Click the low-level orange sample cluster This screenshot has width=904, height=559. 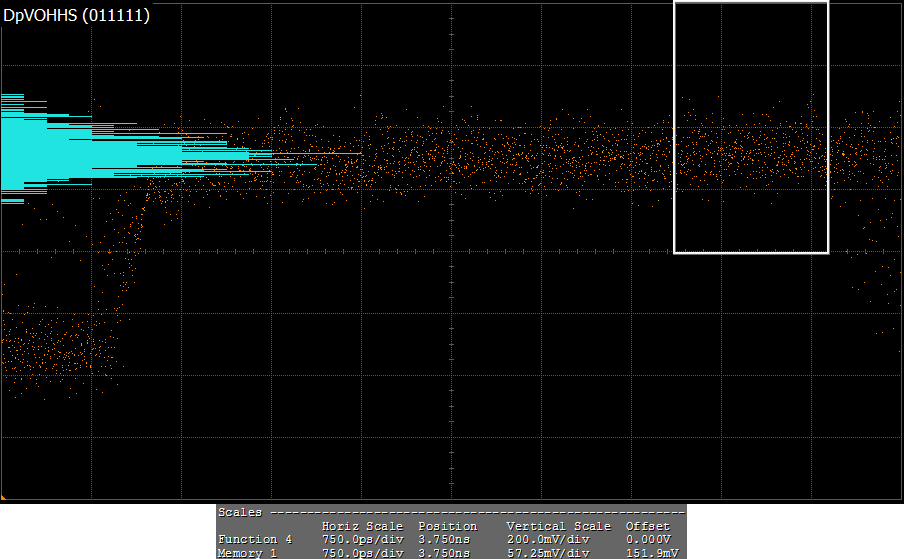click(55, 350)
